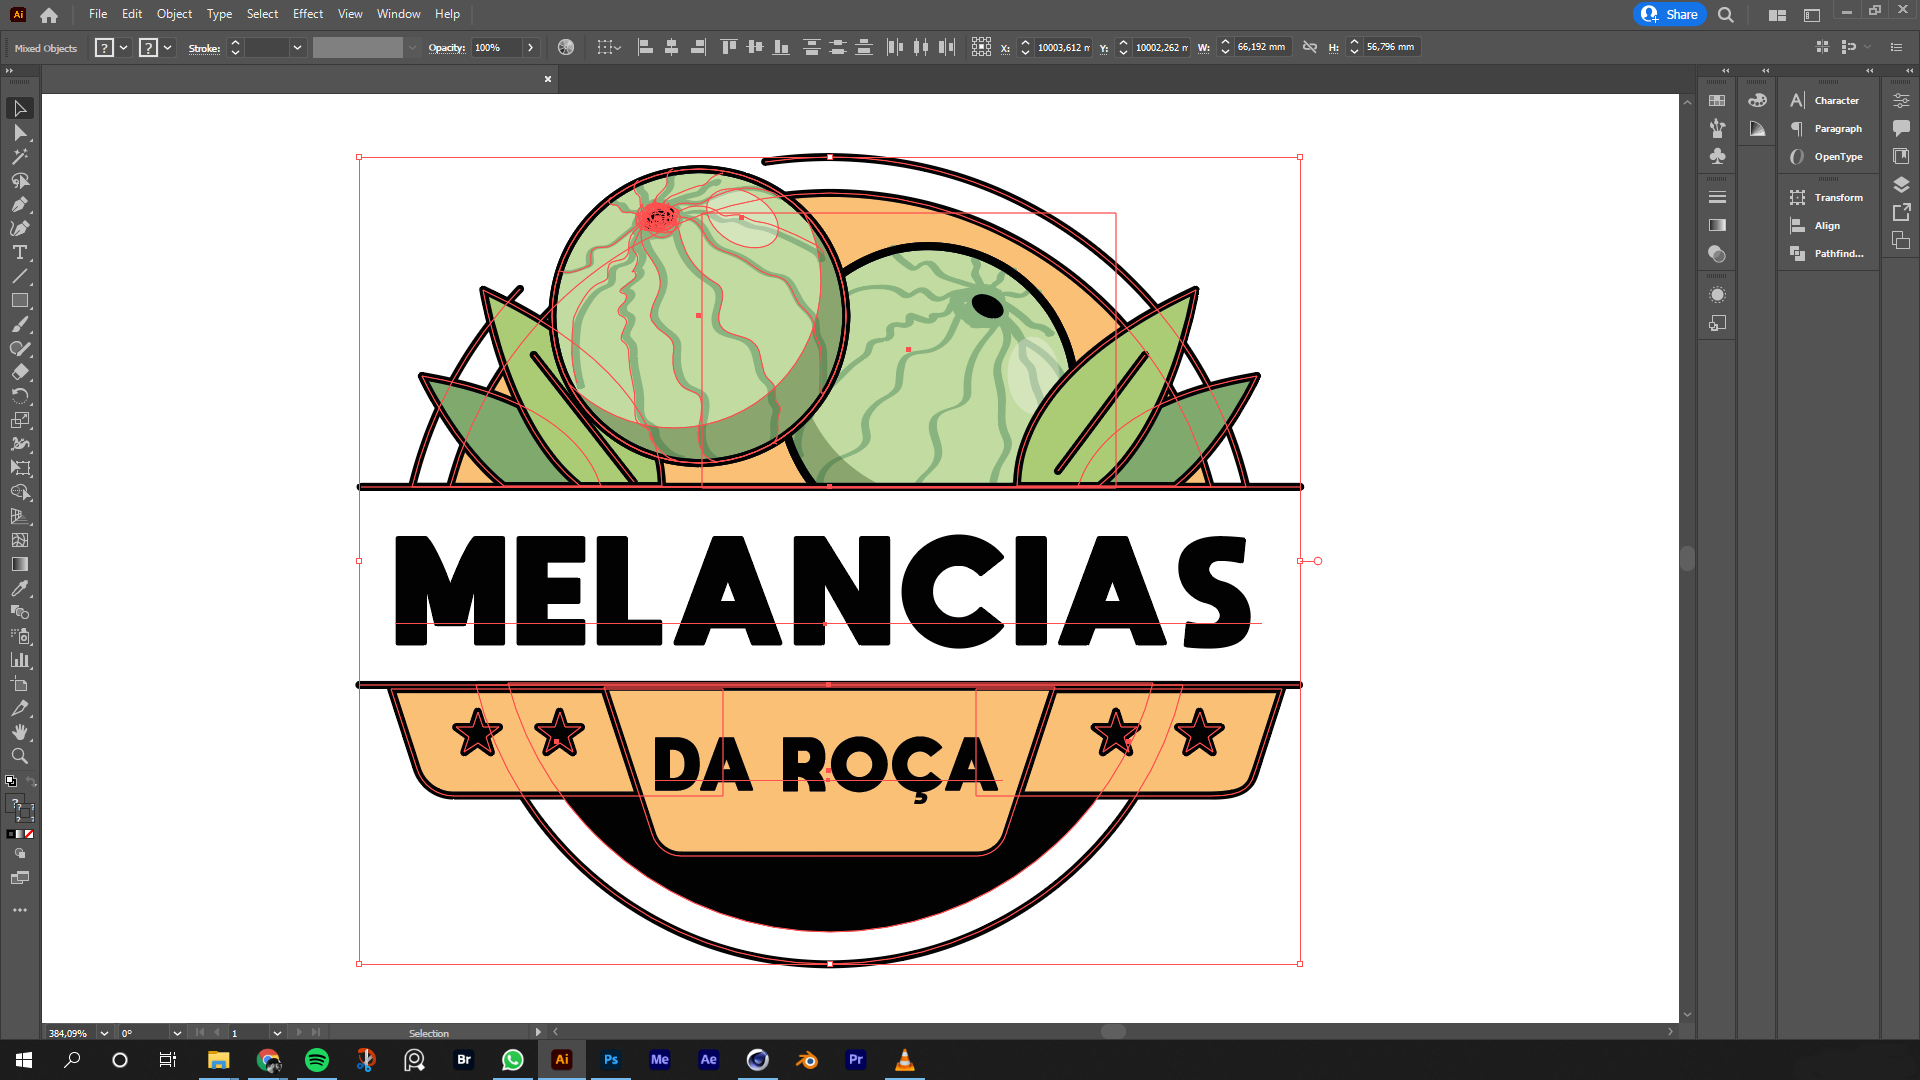Click Horizontal Align Left icon
Screen dimensions: 1920x1080
645,47
